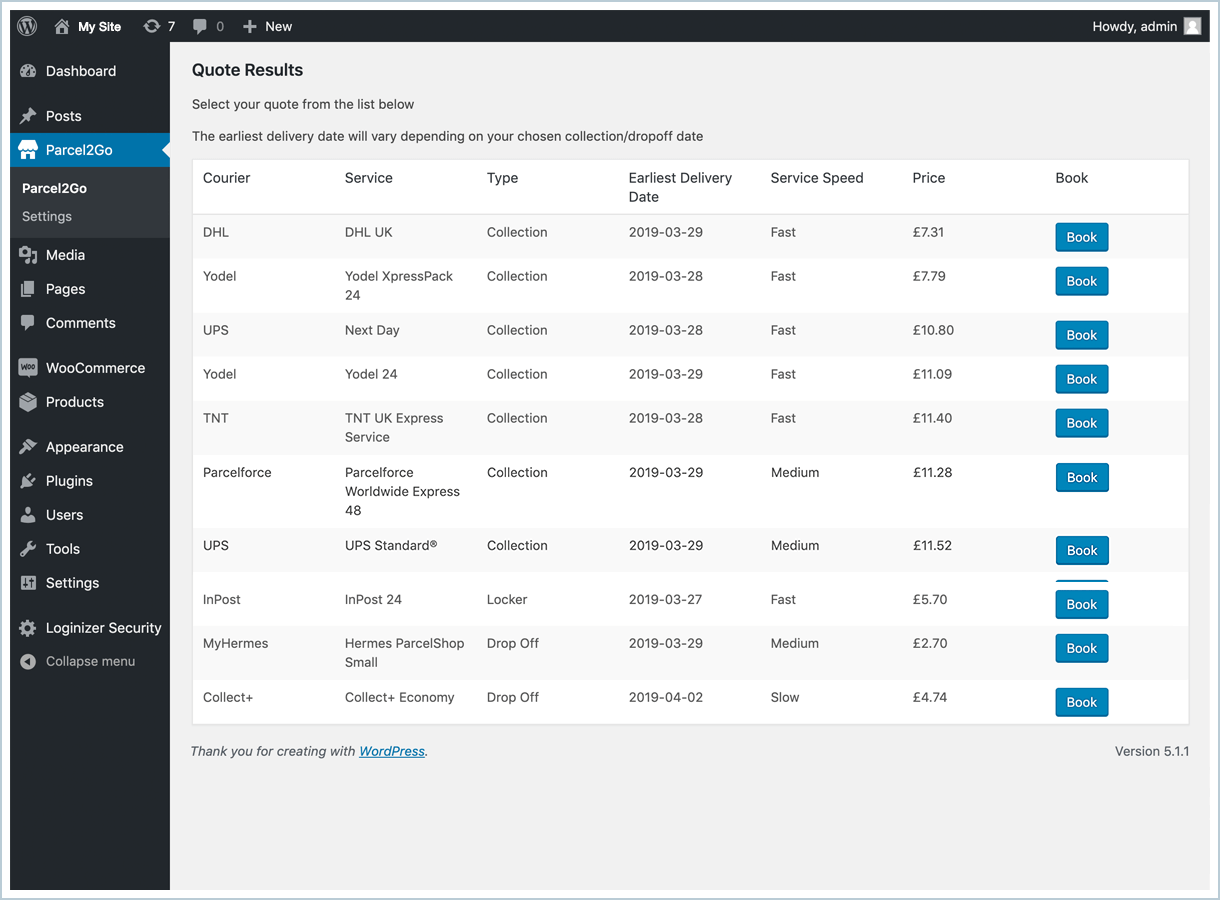Select the WooCommerce menu icon
Image resolution: width=1220 pixels, height=900 pixels.
28,368
